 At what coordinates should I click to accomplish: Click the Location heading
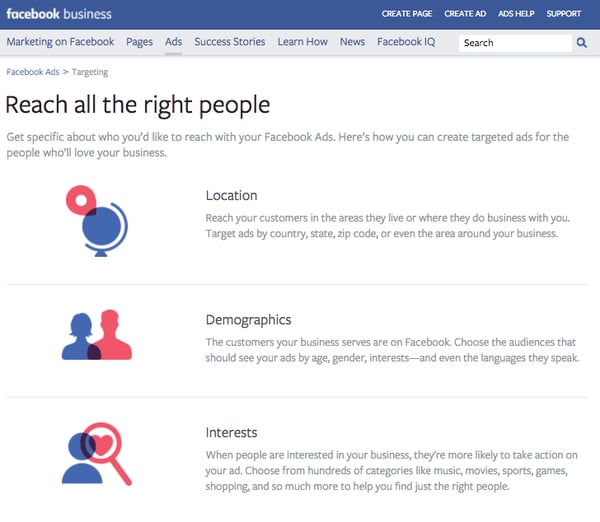click(x=232, y=195)
